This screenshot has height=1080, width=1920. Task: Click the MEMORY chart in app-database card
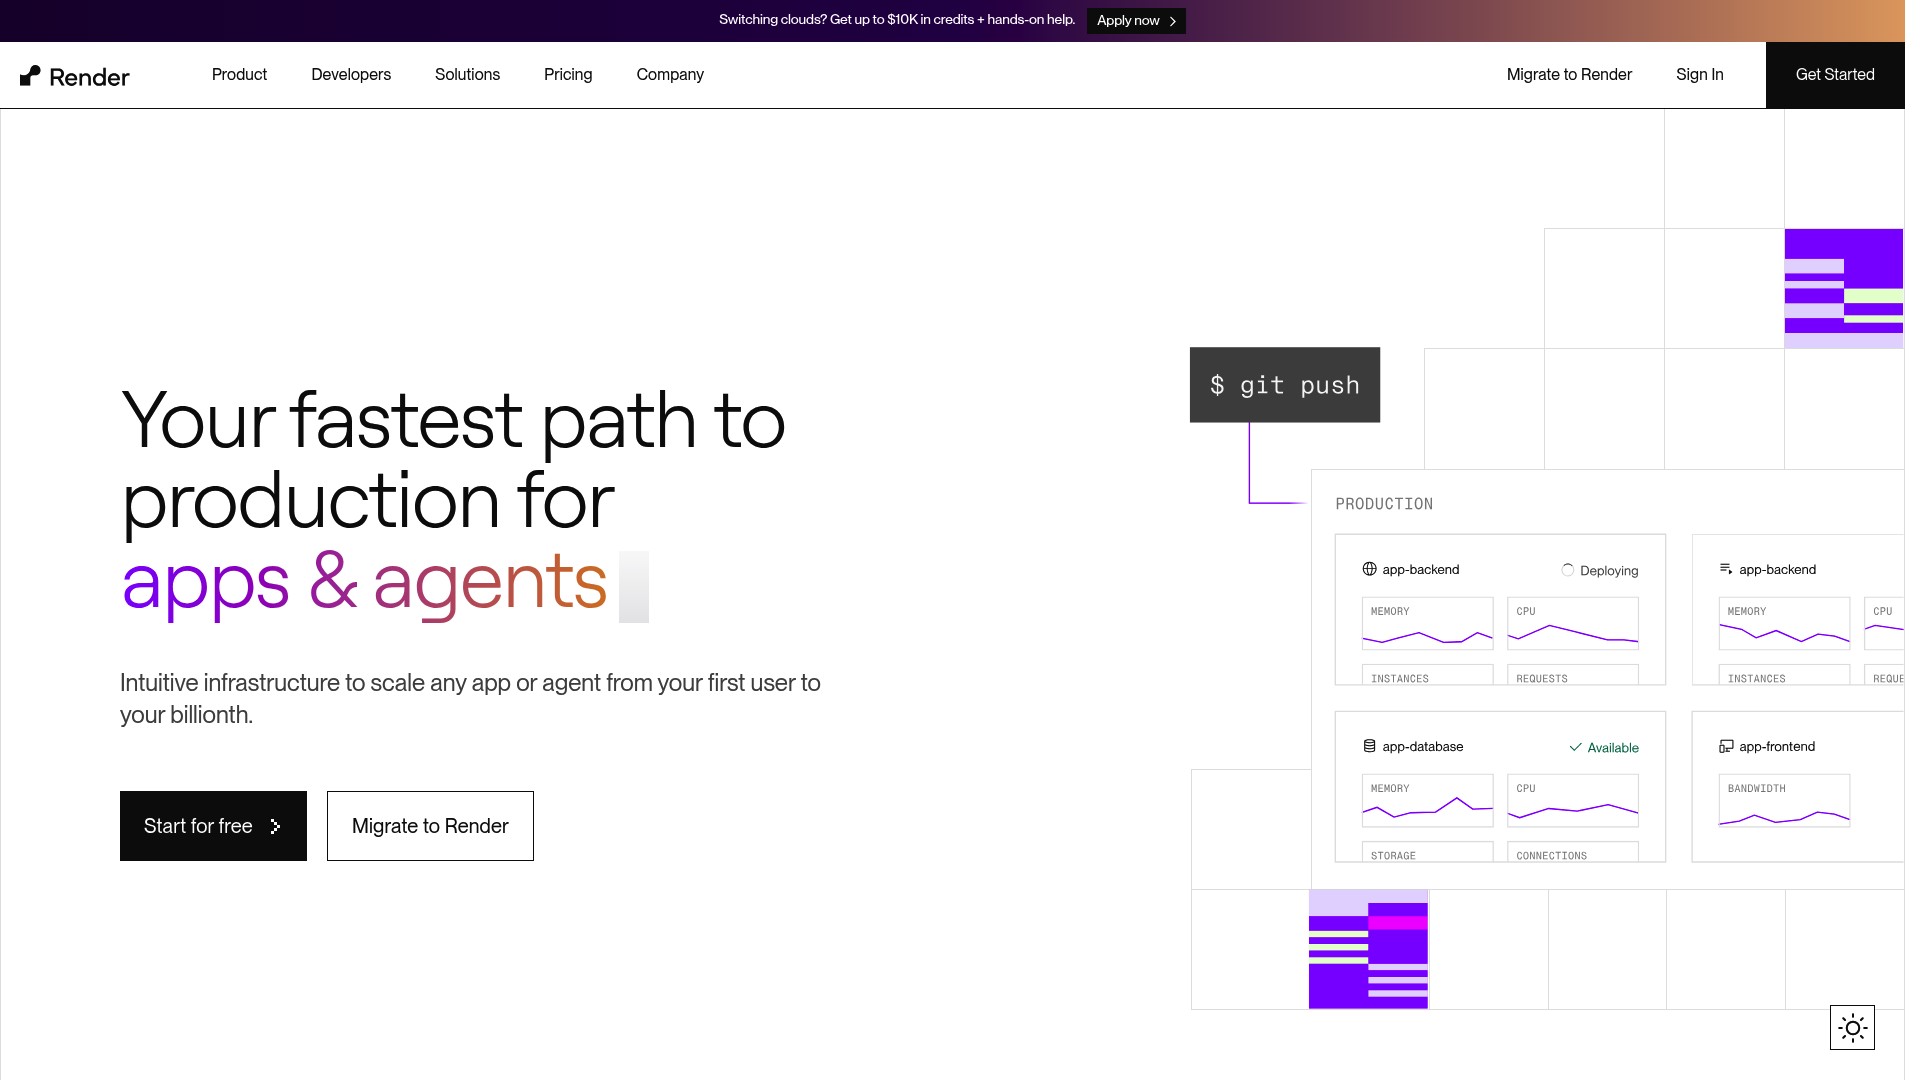click(x=1427, y=800)
